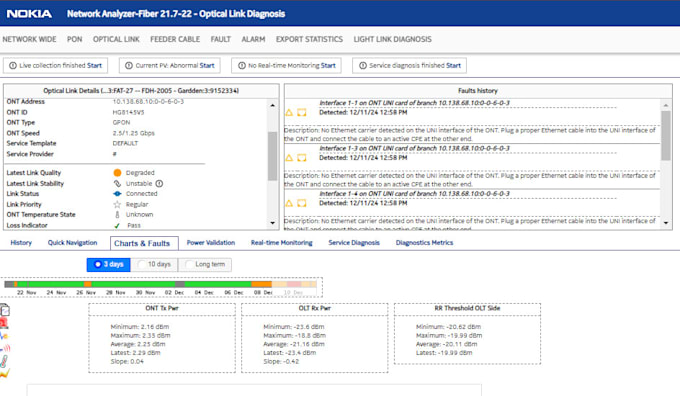Click the thermometer icon beside Unknown temperature
The image size is (680, 396).
[x=117, y=215]
